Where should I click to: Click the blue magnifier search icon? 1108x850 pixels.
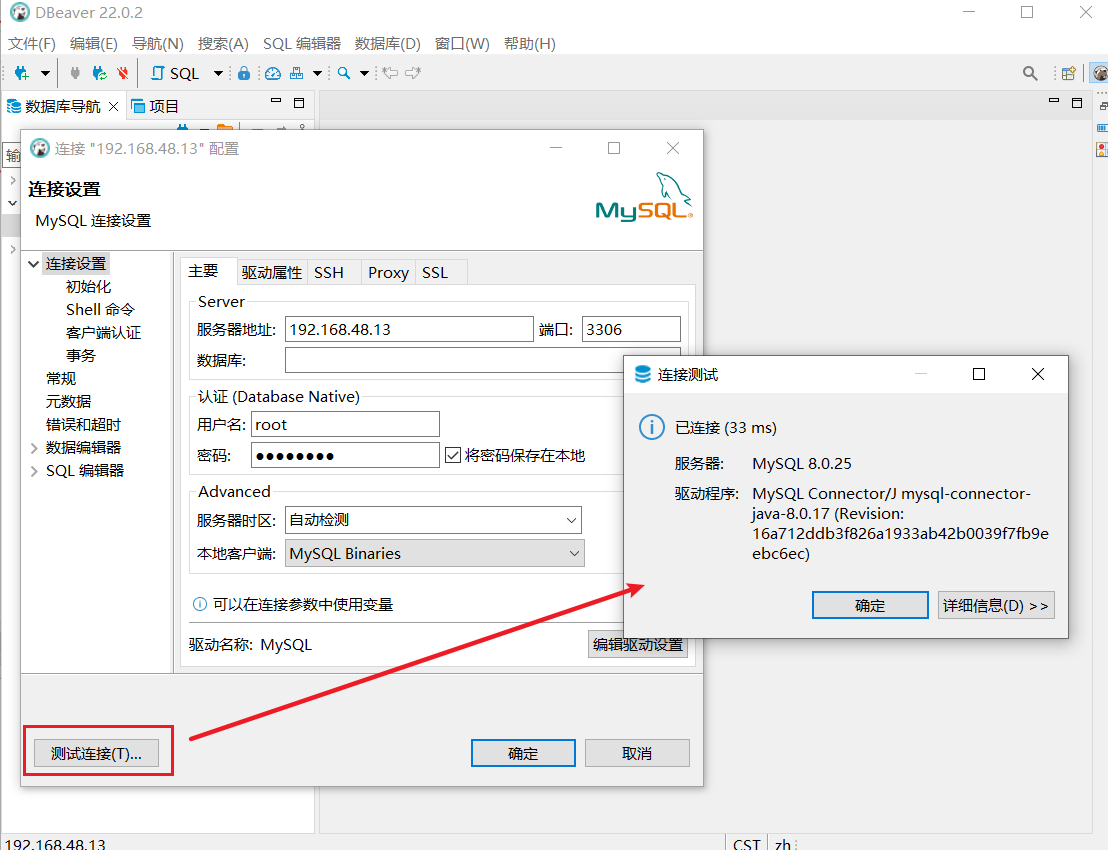click(344, 73)
